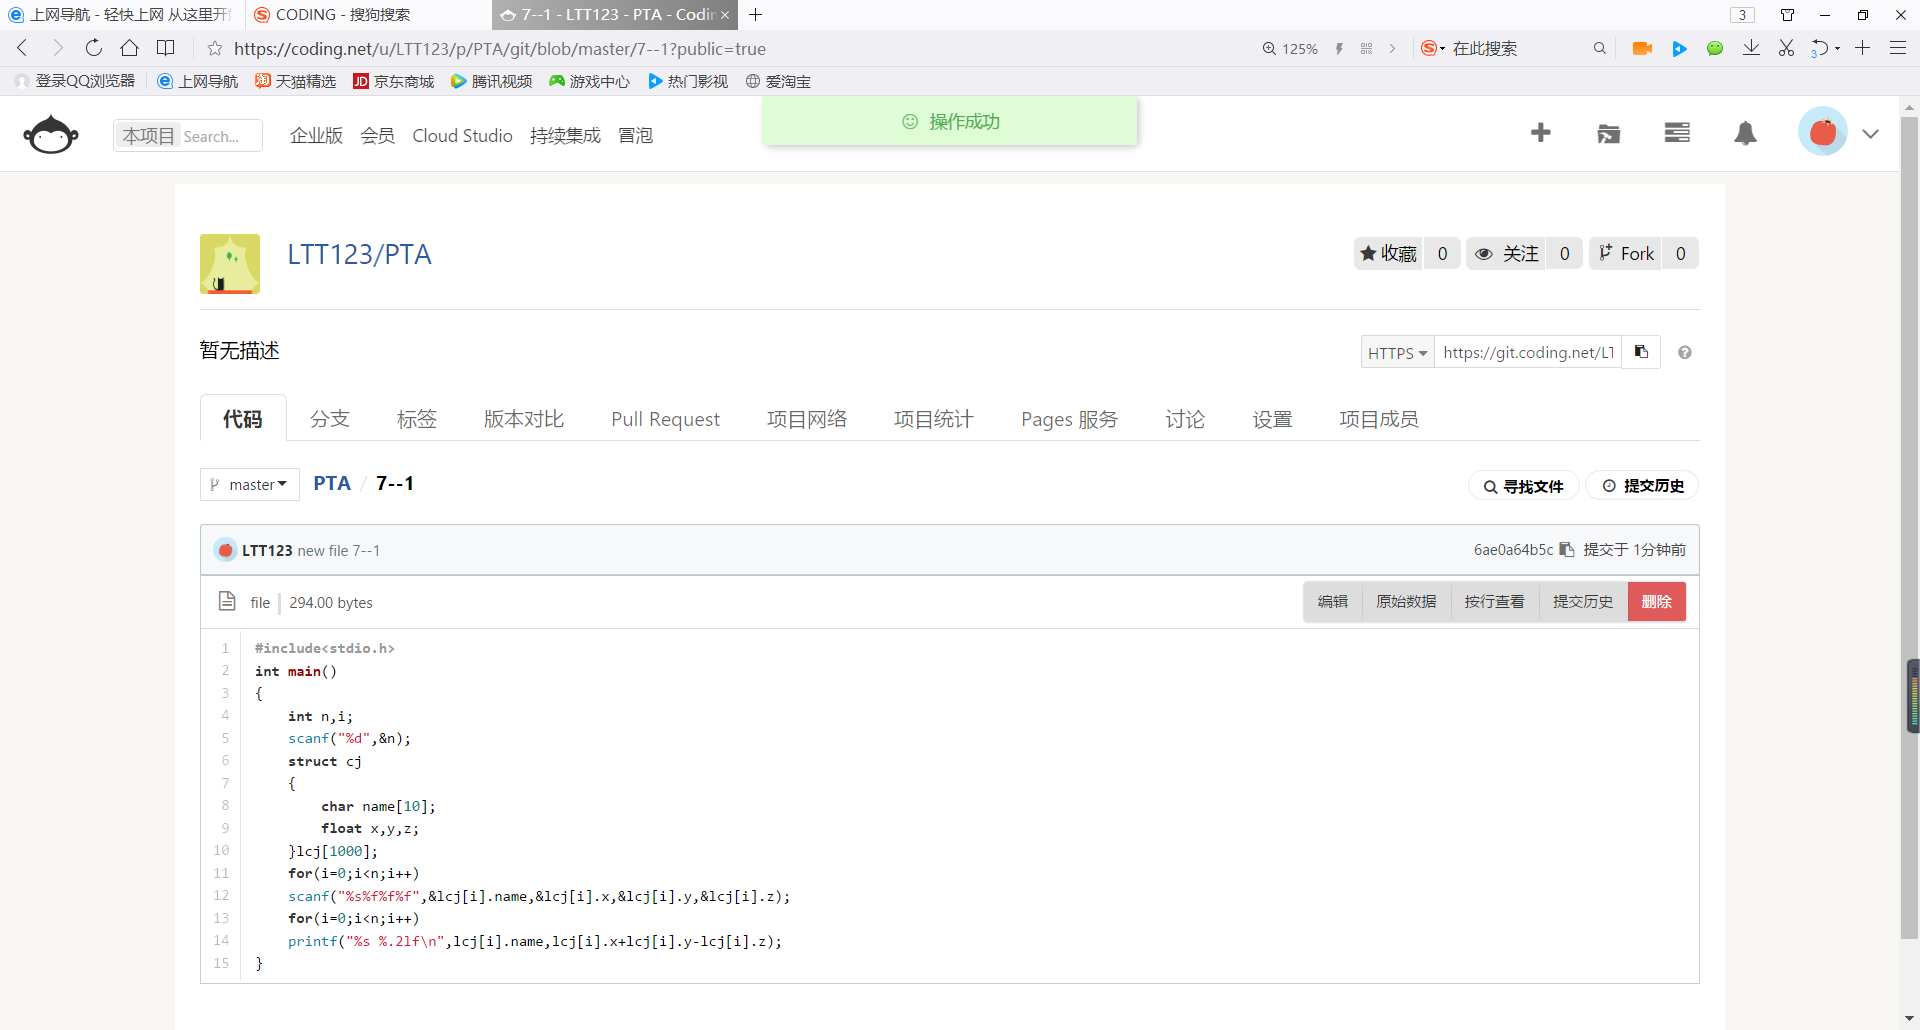Click the browser address bar URL
The image size is (1920, 1030).
[500, 48]
